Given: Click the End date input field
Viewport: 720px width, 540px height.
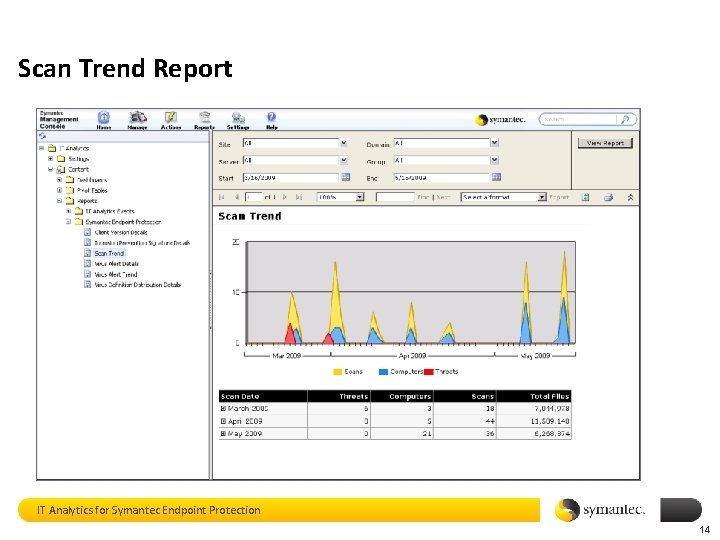Looking at the screenshot, I should tap(441, 177).
